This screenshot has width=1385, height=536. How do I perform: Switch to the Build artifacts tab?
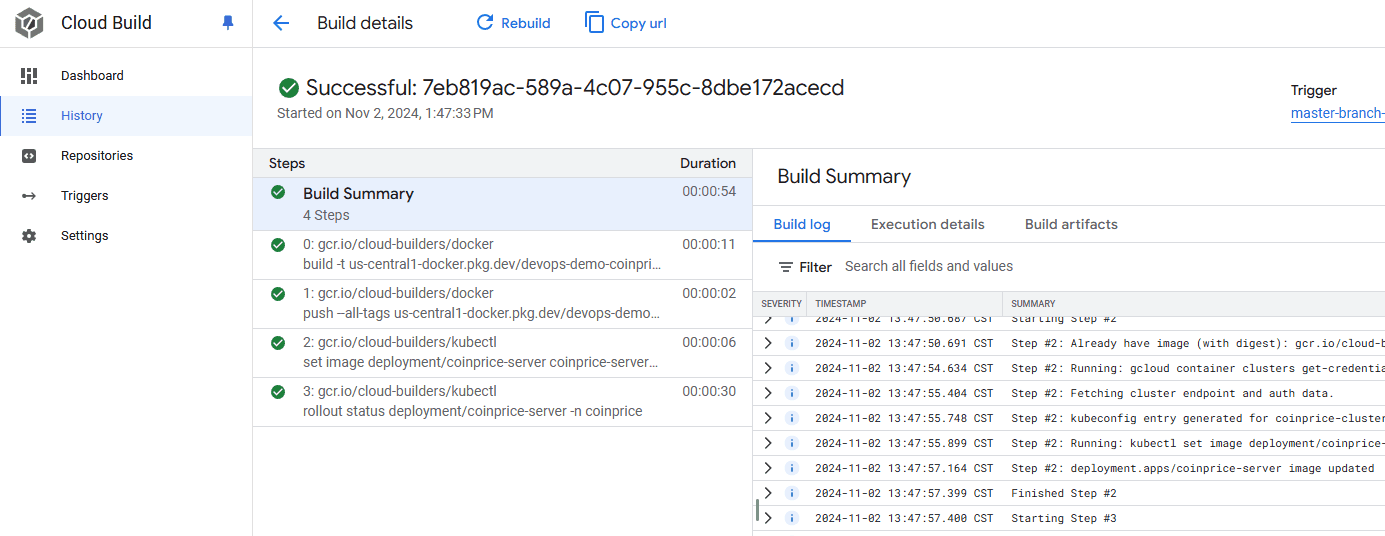[x=1071, y=224]
